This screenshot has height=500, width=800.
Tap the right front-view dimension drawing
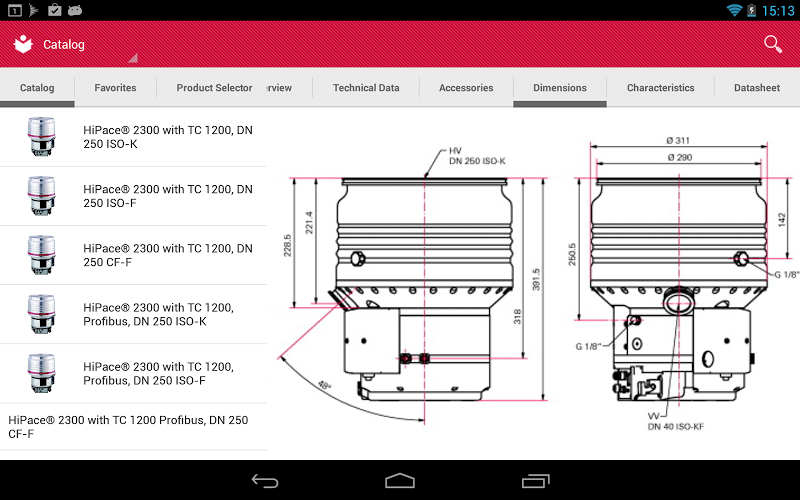click(x=684, y=283)
